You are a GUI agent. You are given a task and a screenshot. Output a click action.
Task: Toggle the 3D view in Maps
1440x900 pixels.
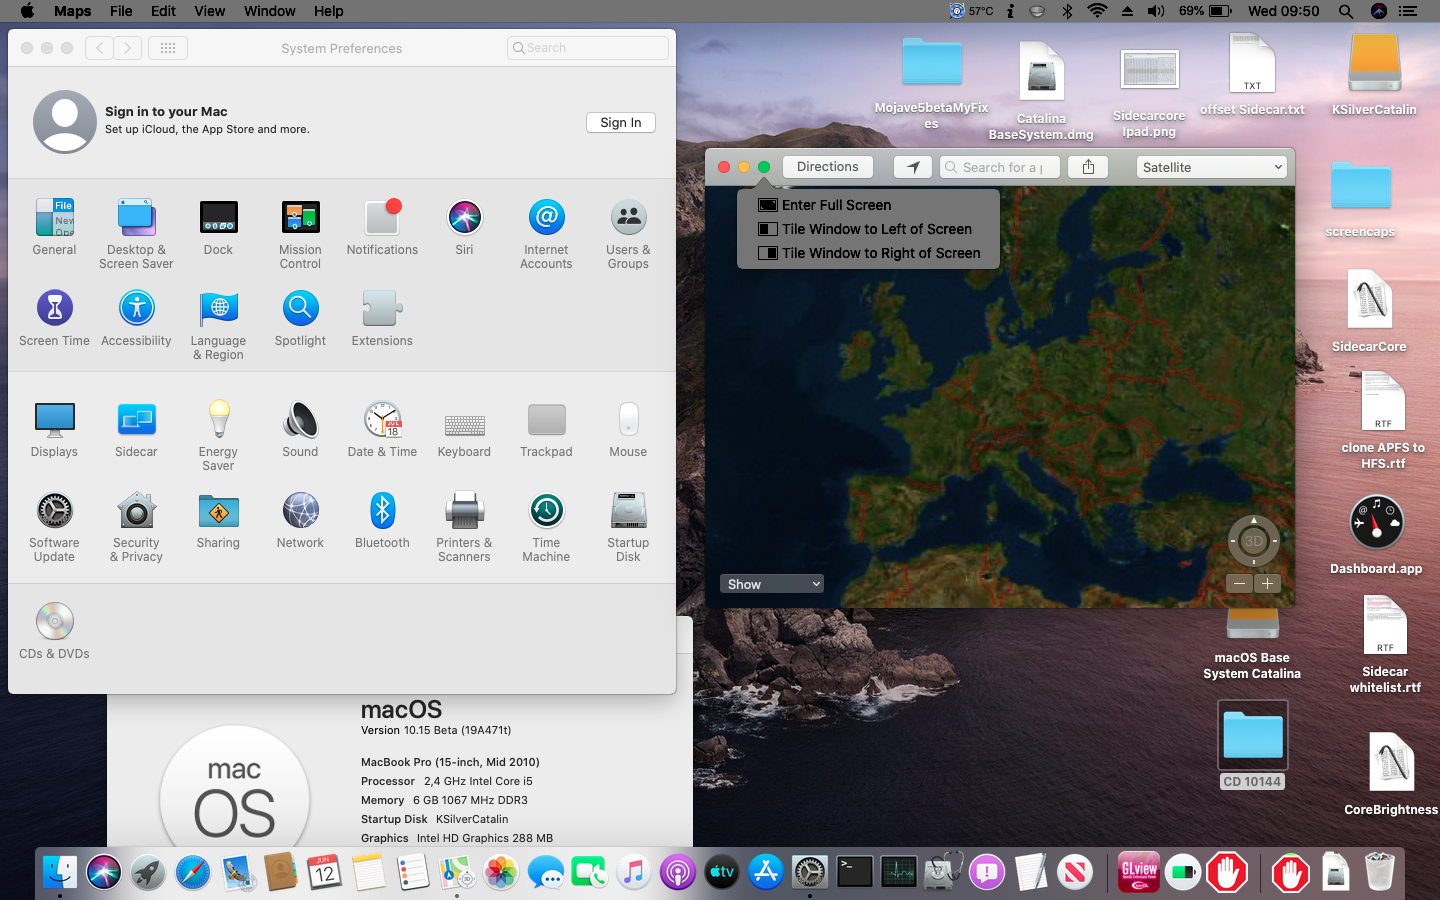[1253, 541]
